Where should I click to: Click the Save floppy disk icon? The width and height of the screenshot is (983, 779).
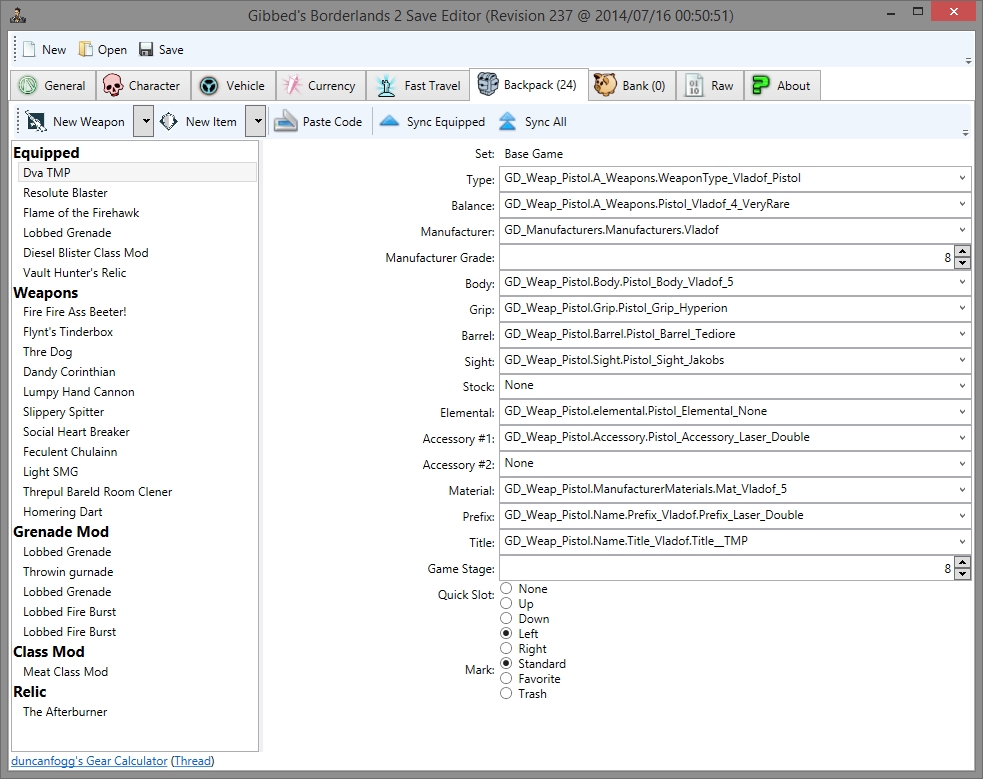pos(146,50)
